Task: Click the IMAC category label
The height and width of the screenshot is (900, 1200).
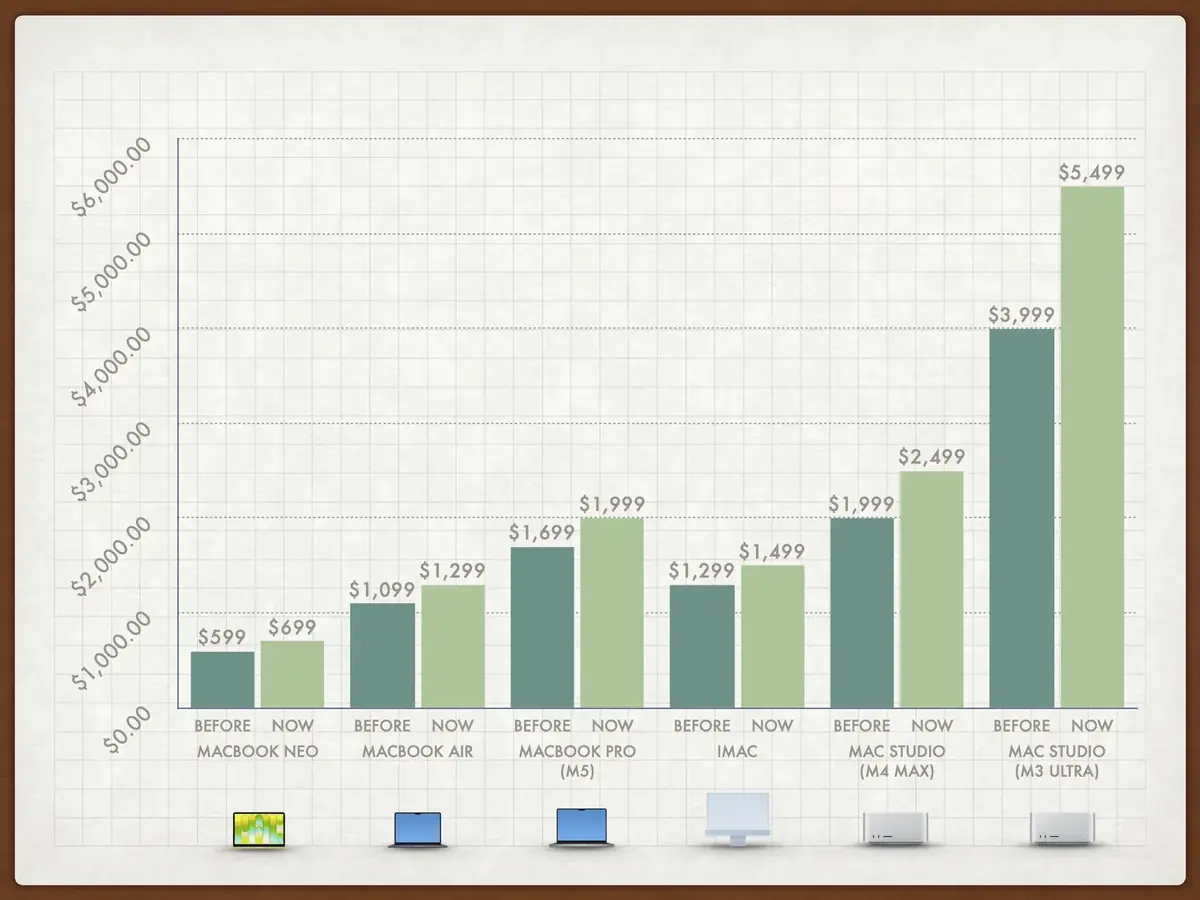Action: [x=737, y=751]
